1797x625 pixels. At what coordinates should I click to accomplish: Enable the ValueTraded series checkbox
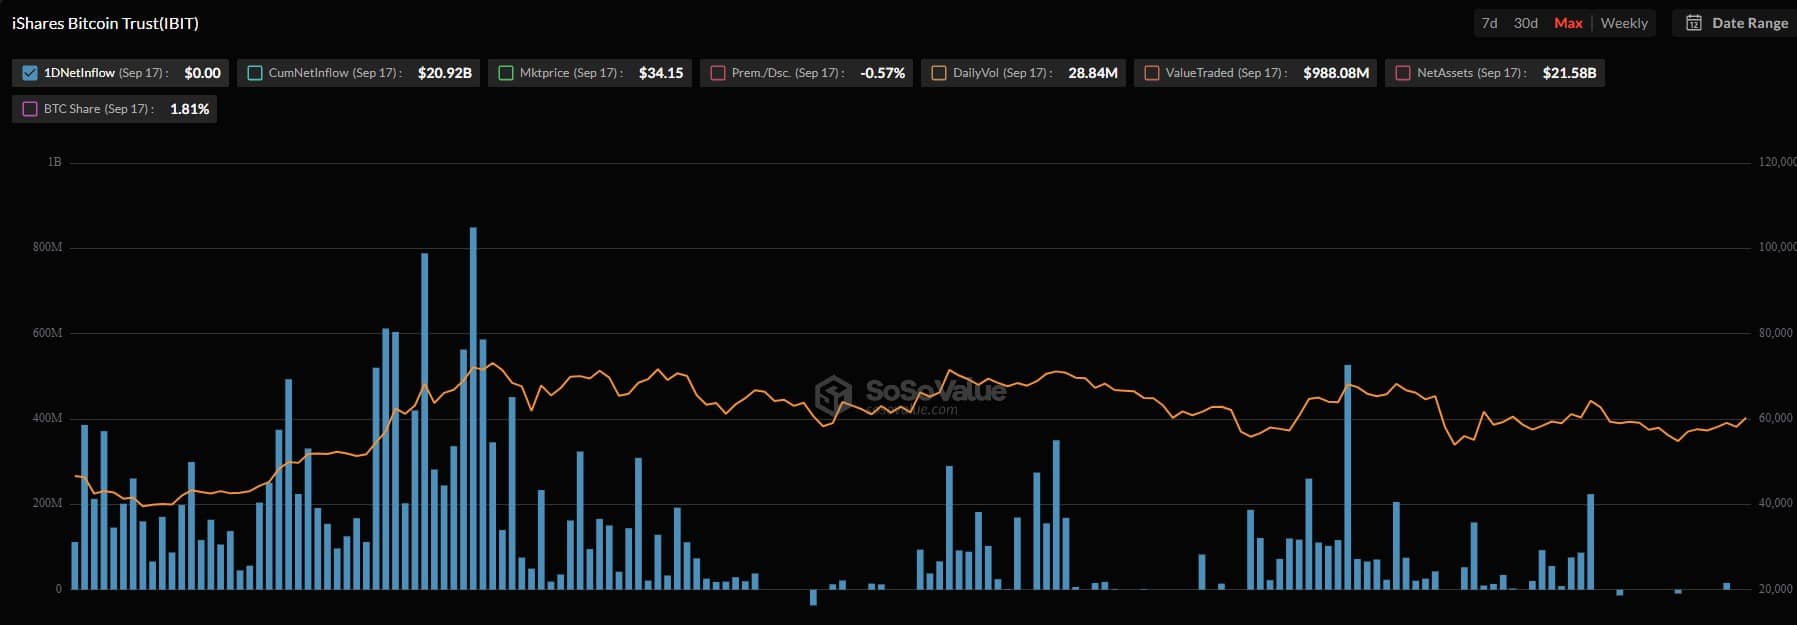[1152, 73]
